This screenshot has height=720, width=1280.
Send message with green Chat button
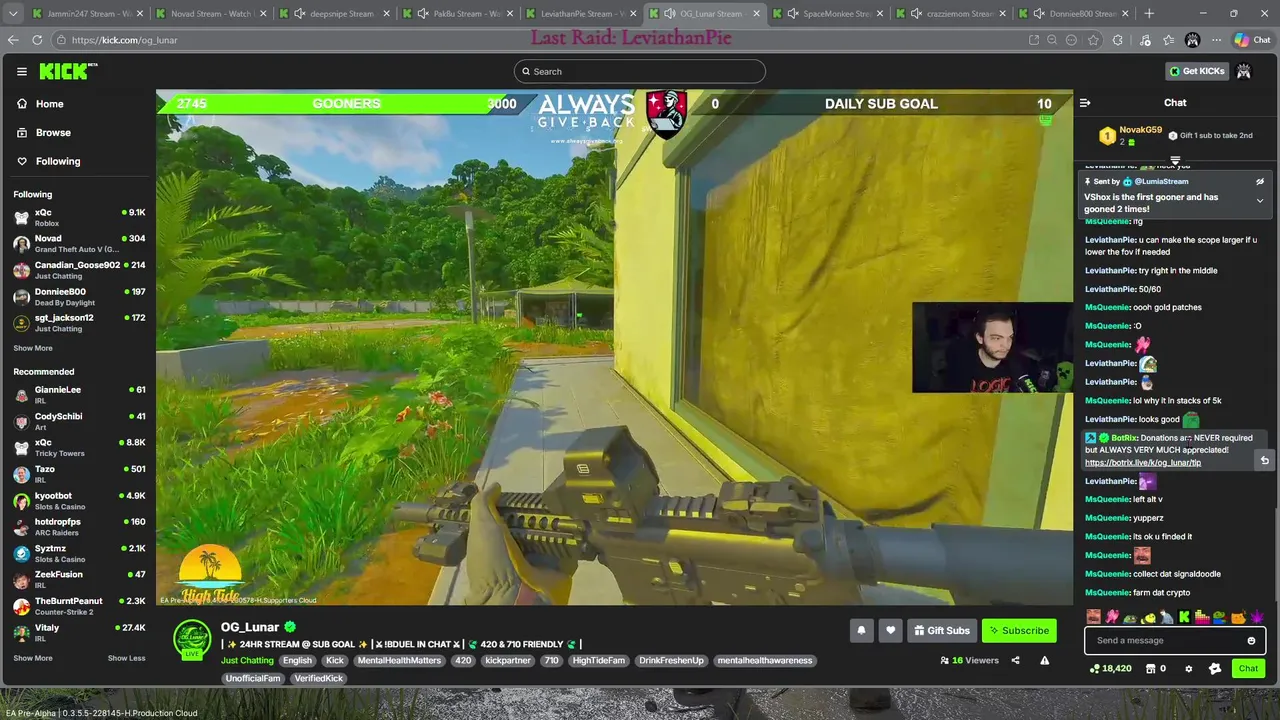click(x=1248, y=669)
